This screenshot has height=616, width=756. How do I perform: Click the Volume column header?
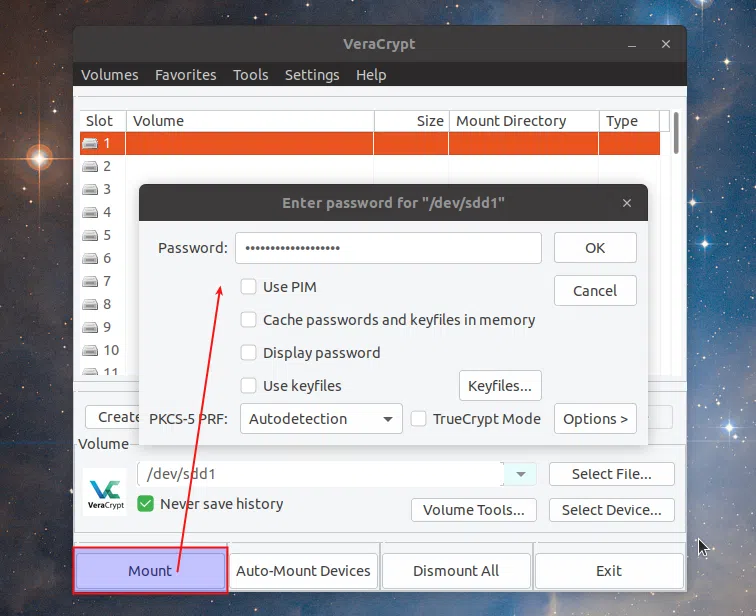point(250,121)
